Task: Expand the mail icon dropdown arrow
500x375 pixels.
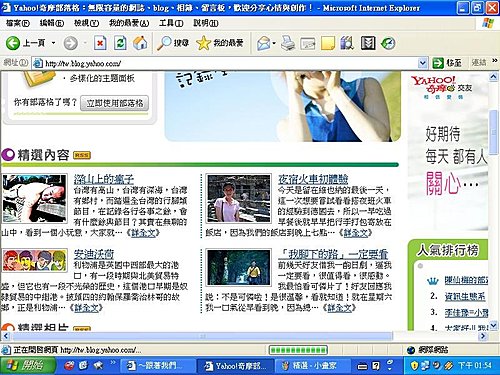Action: [274, 43]
